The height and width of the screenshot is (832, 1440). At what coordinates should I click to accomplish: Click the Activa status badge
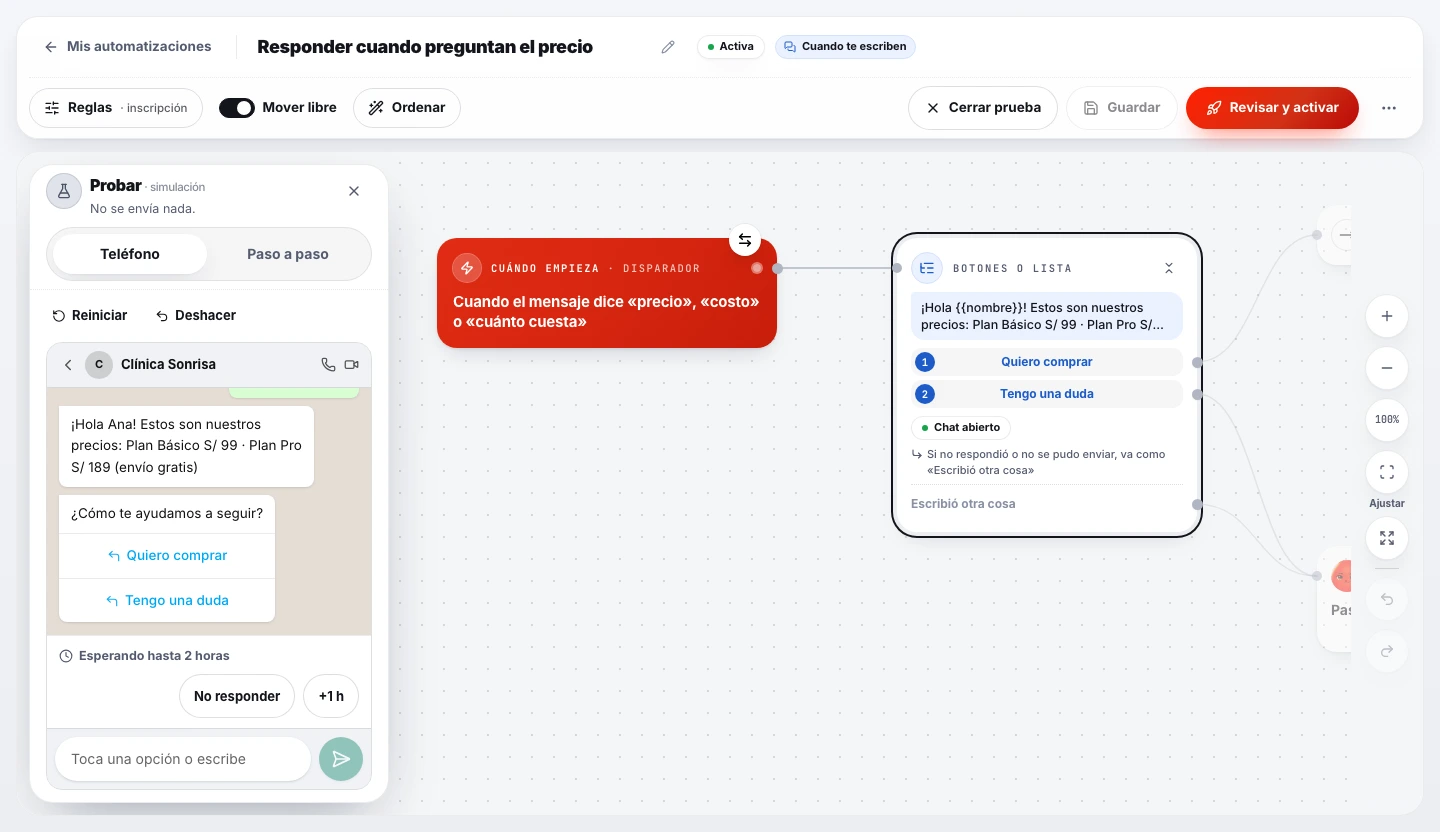point(731,47)
